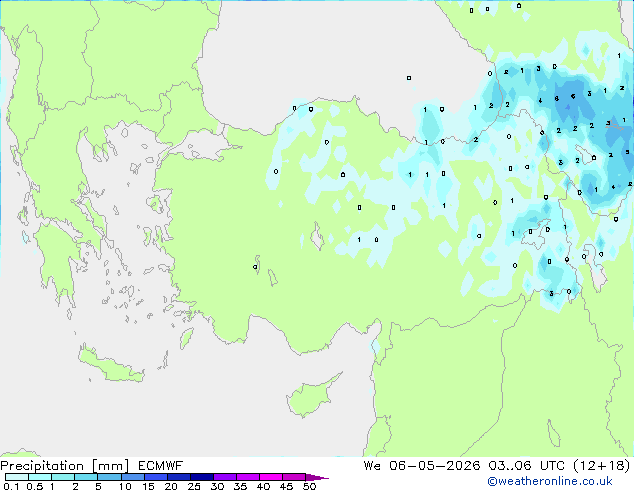Click the 1–2 mm legend color swatch

click(63, 477)
